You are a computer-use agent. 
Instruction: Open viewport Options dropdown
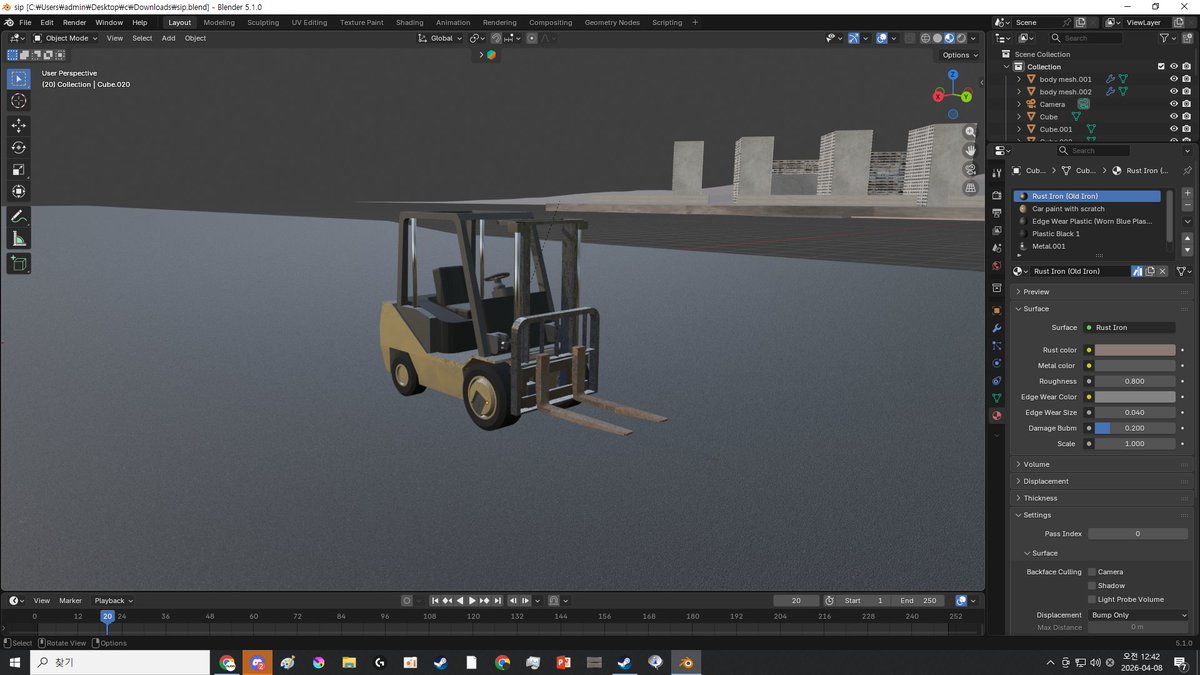click(x=959, y=55)
